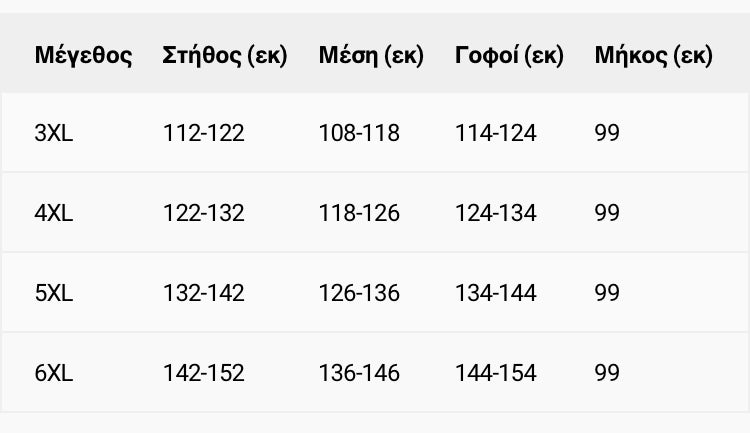The width and height of the screenshot is (750, 433).
Task: Select hips value 134-144
Action: [x=495, y=293]
